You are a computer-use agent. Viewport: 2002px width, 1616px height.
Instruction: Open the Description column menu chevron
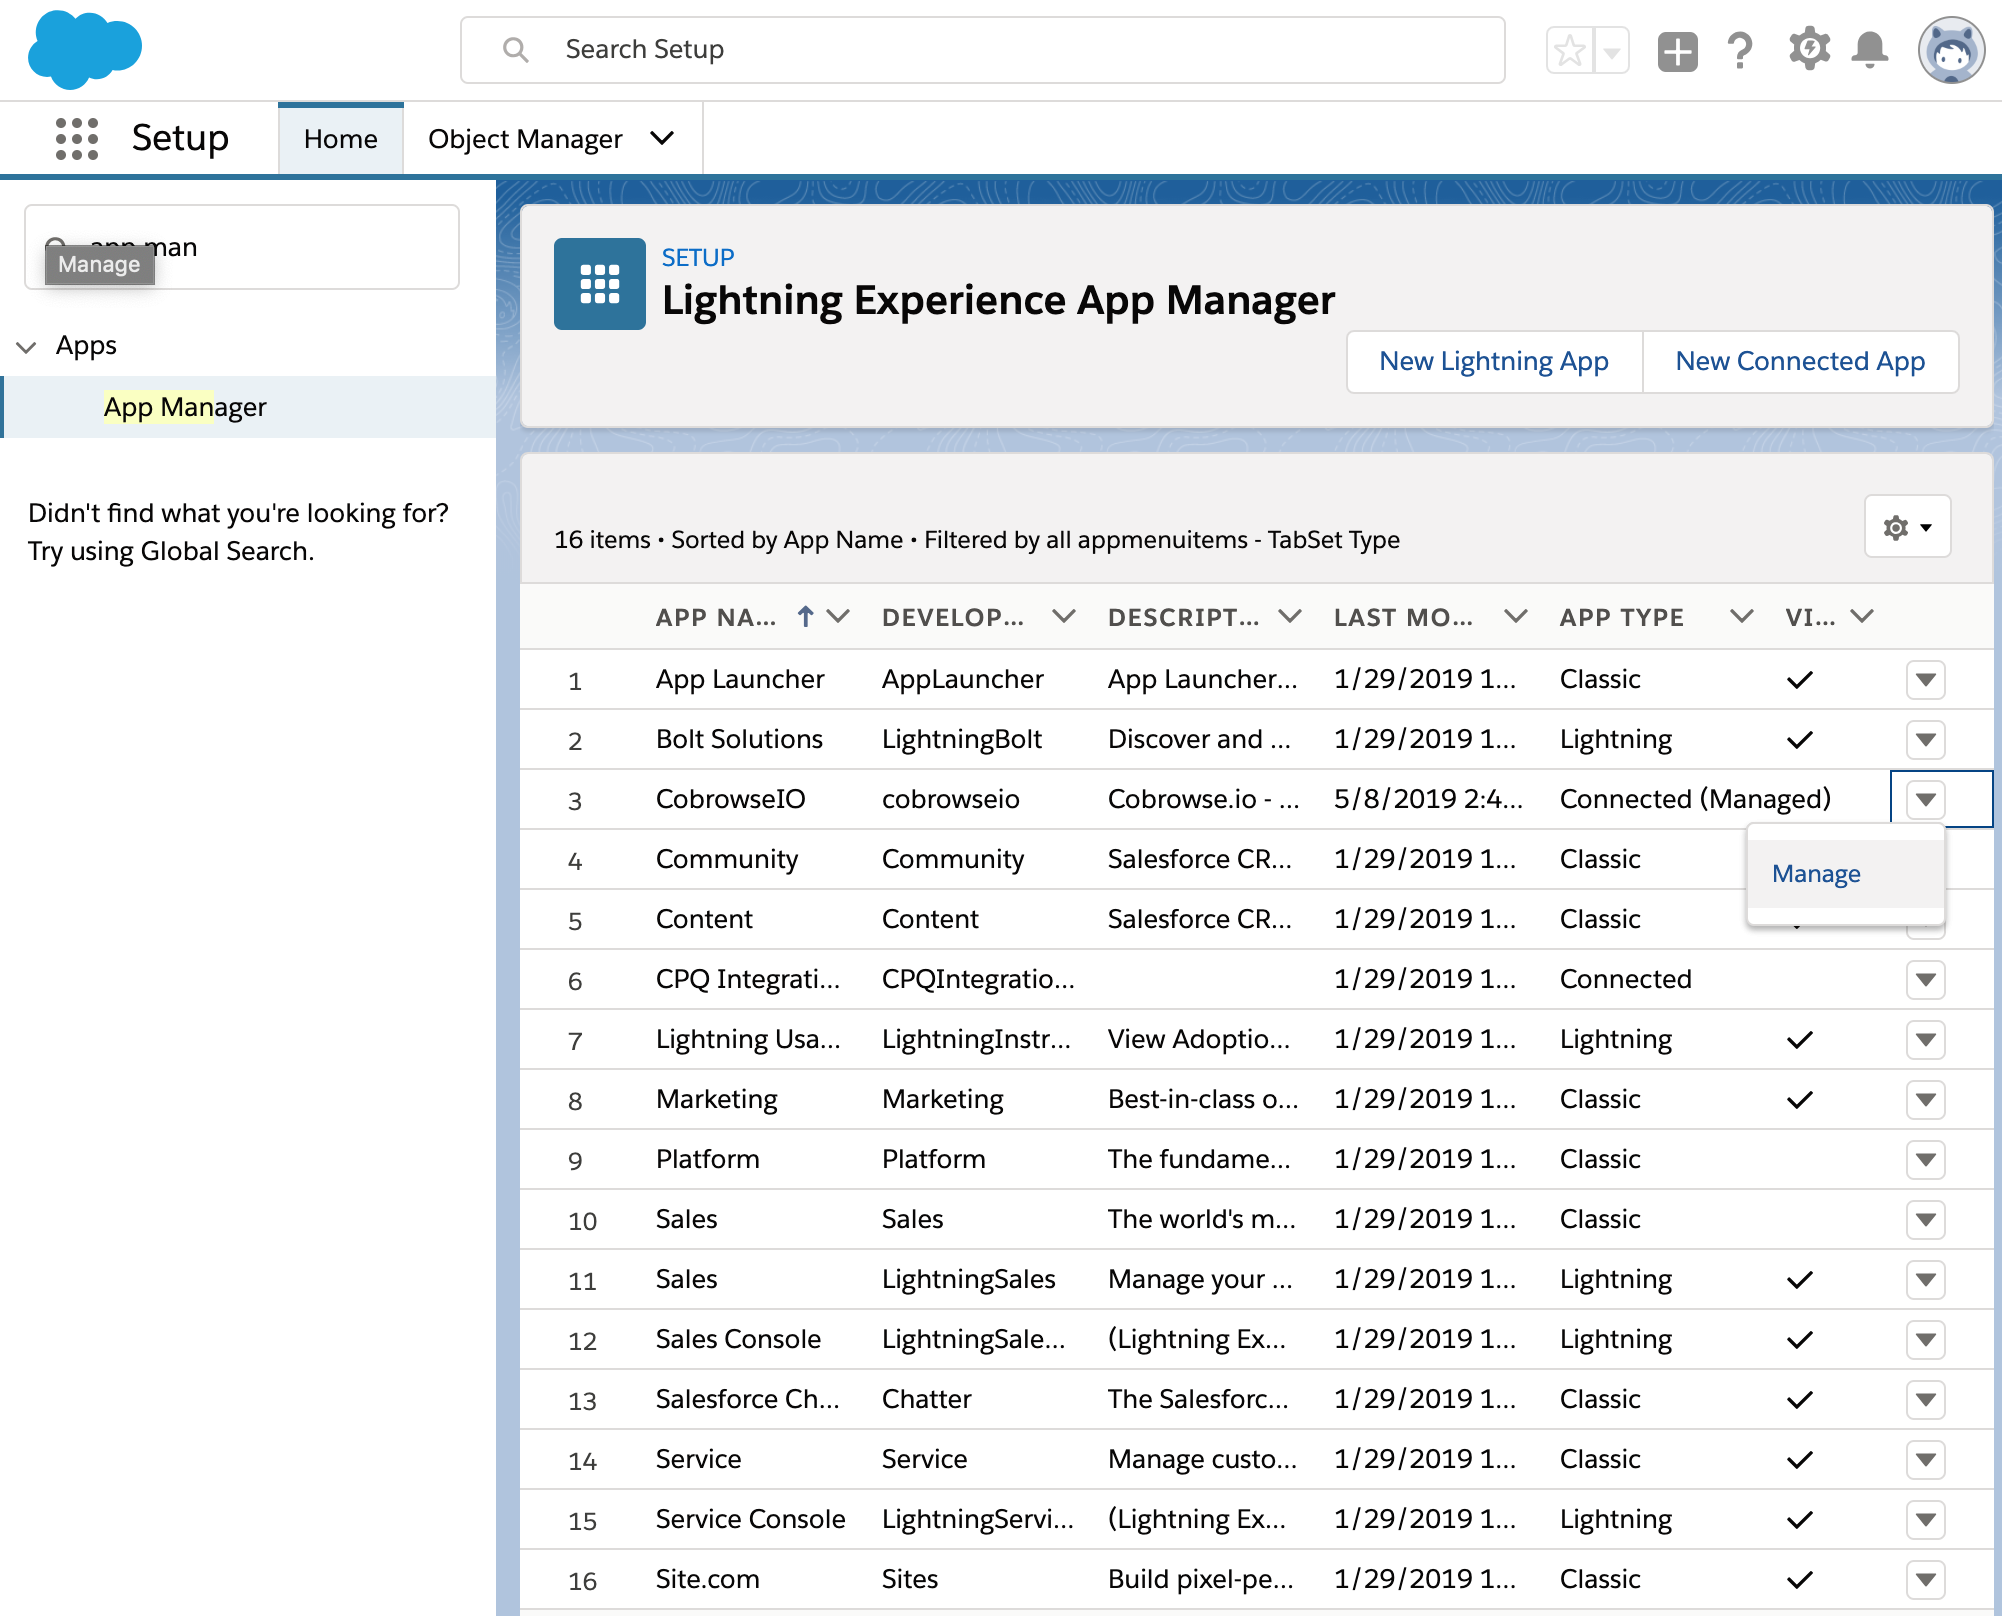click(x=1290, y=616)
